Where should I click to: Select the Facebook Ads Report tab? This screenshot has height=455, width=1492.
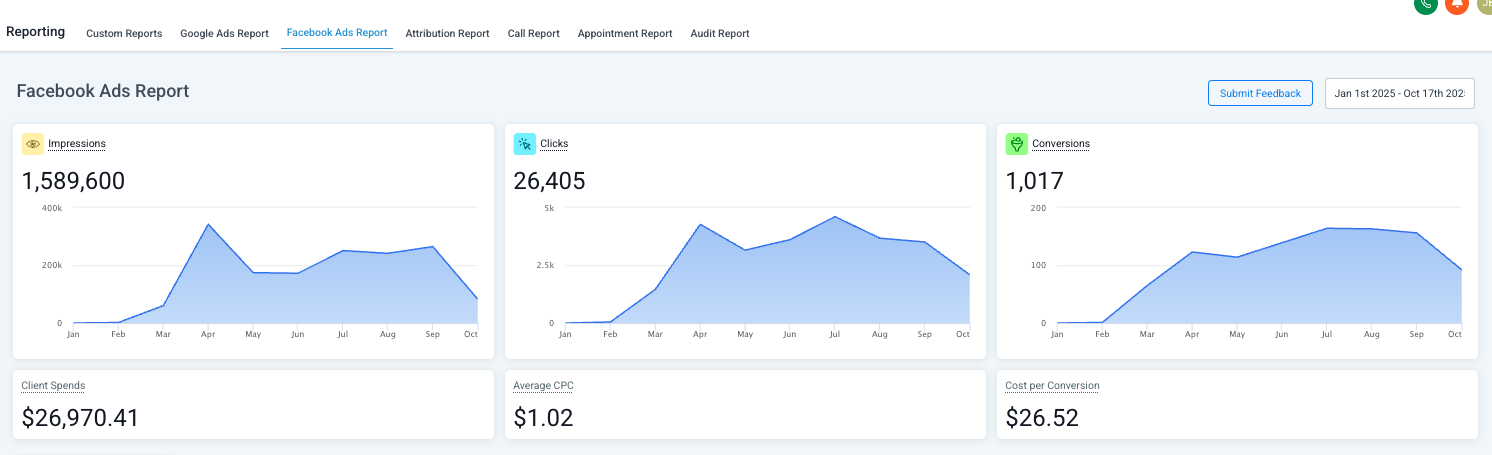coord(337,33)
